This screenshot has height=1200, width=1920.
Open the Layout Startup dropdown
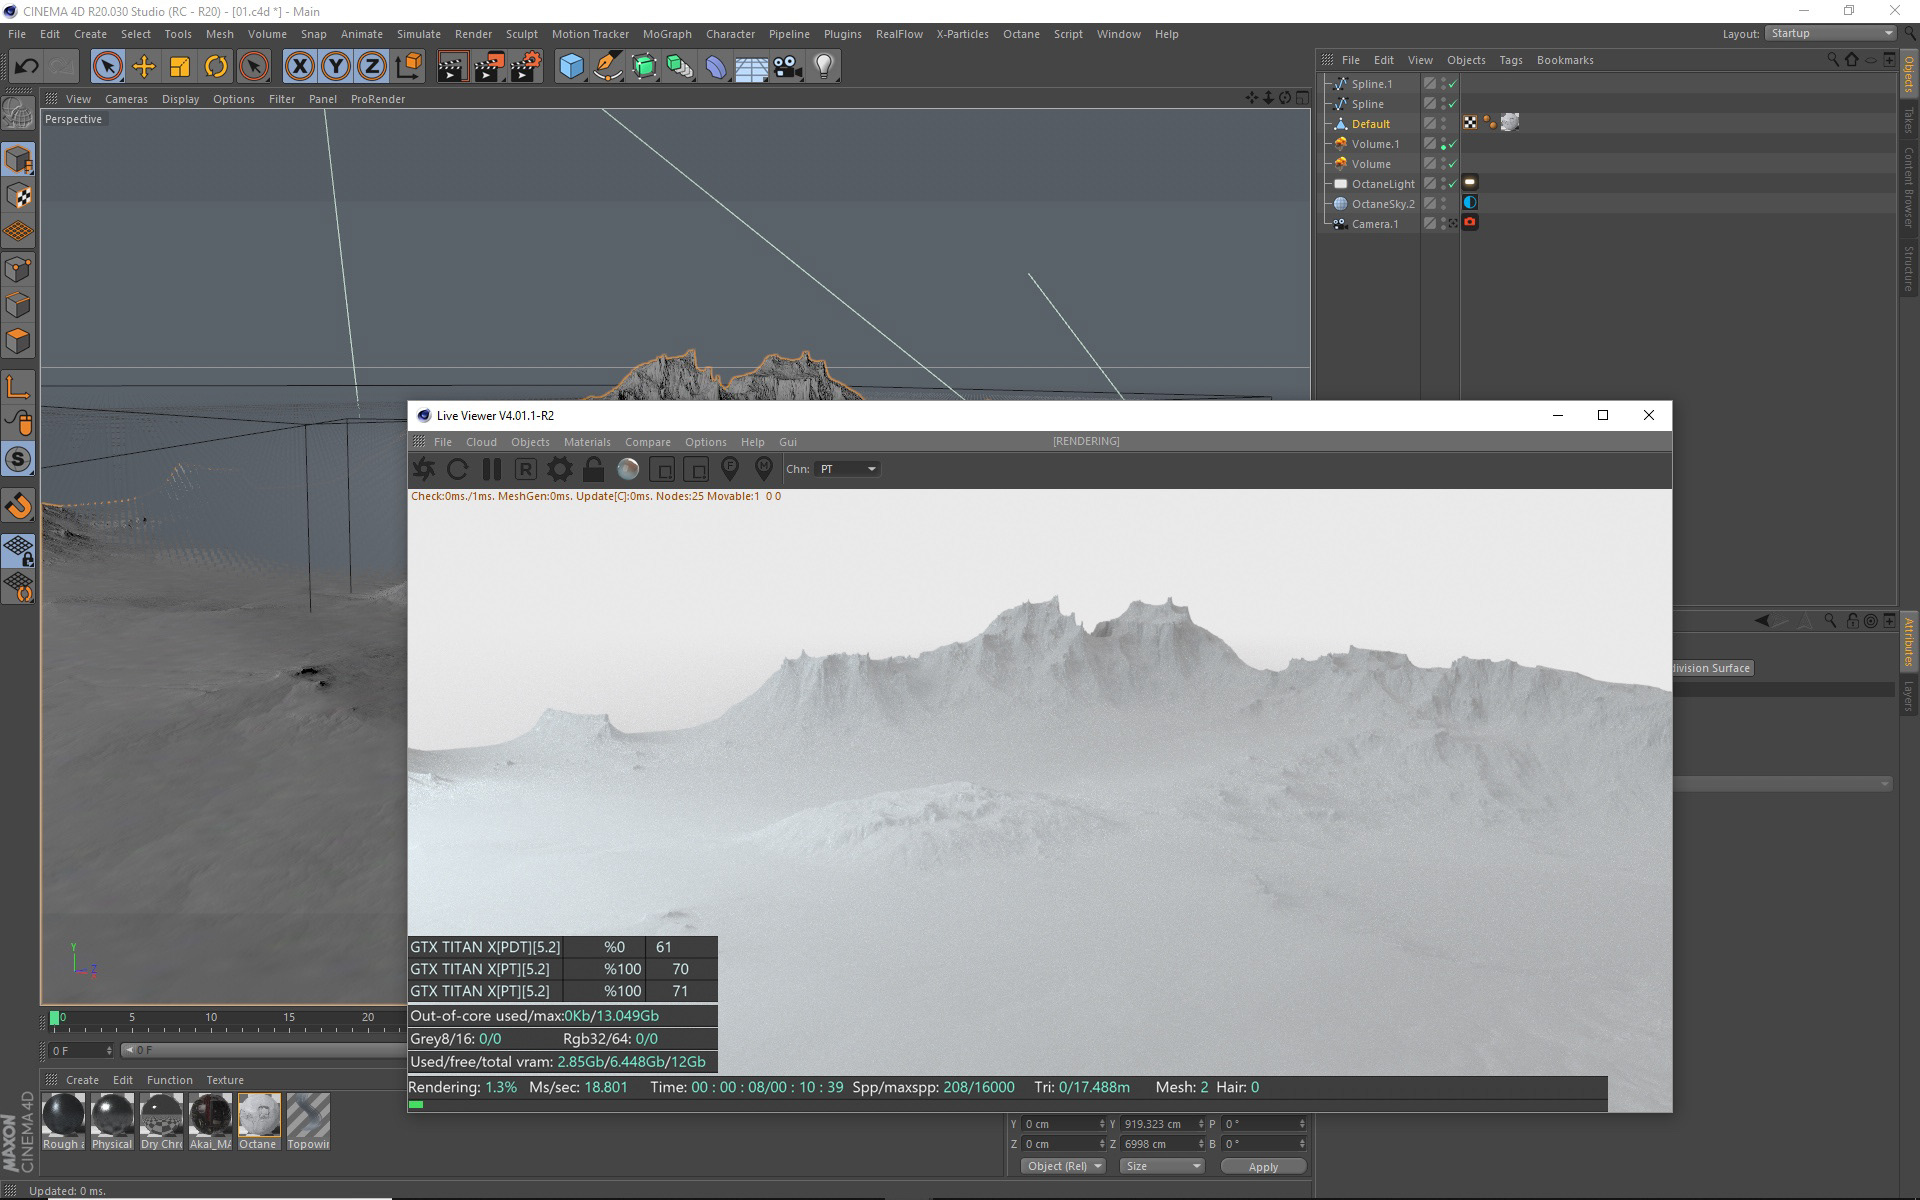click(1830, 33)
